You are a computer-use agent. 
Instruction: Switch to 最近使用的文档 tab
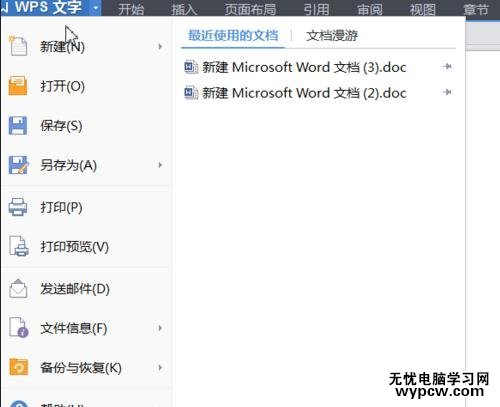[233, 35]
